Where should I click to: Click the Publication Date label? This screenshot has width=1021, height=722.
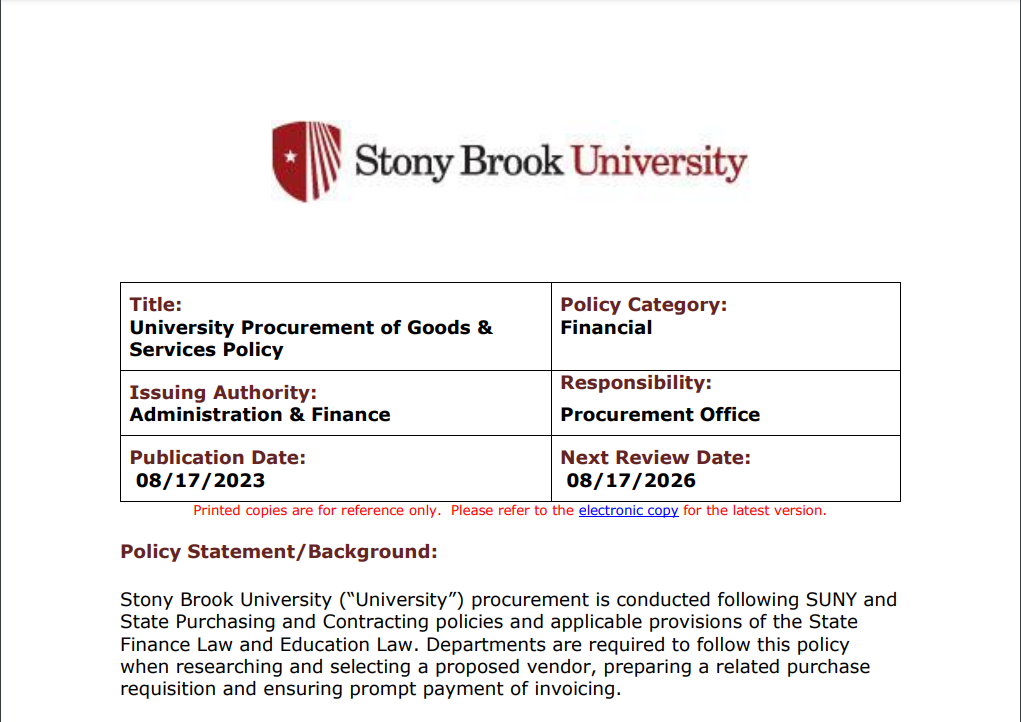pos(218,458)
